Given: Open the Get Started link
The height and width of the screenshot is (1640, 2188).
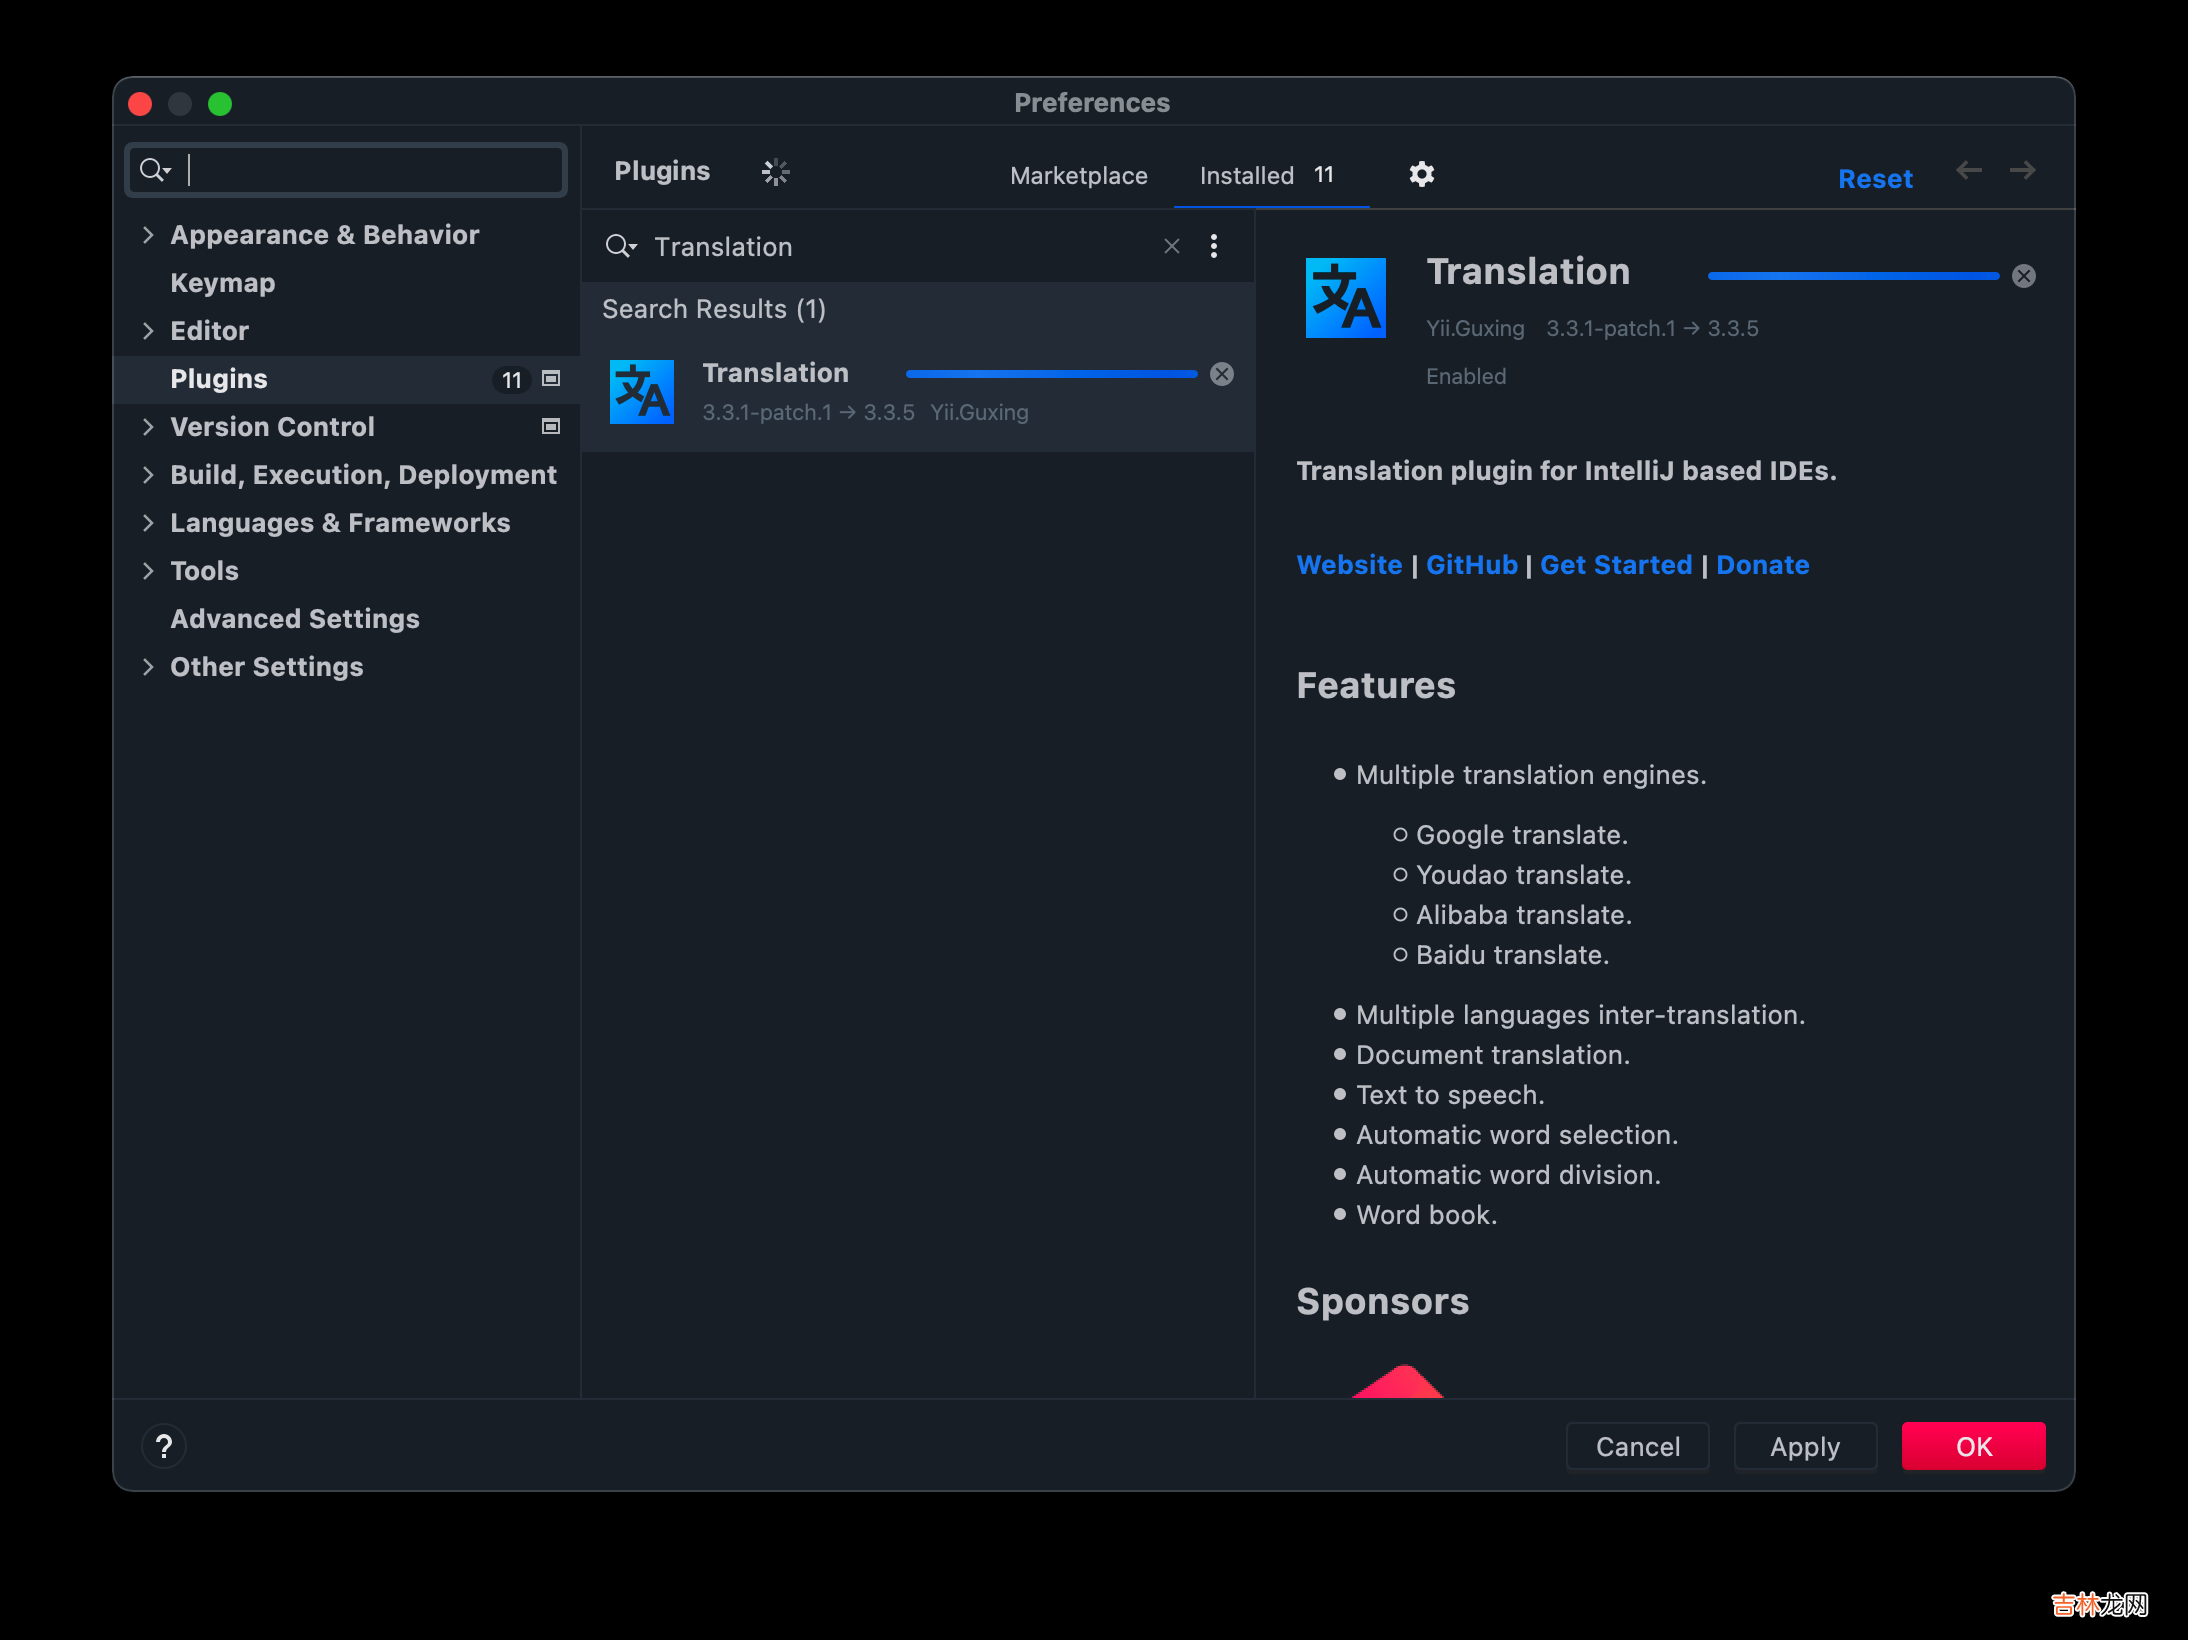Looking at the screenshot, I should pyautogui.click(x=1616, y=565).
